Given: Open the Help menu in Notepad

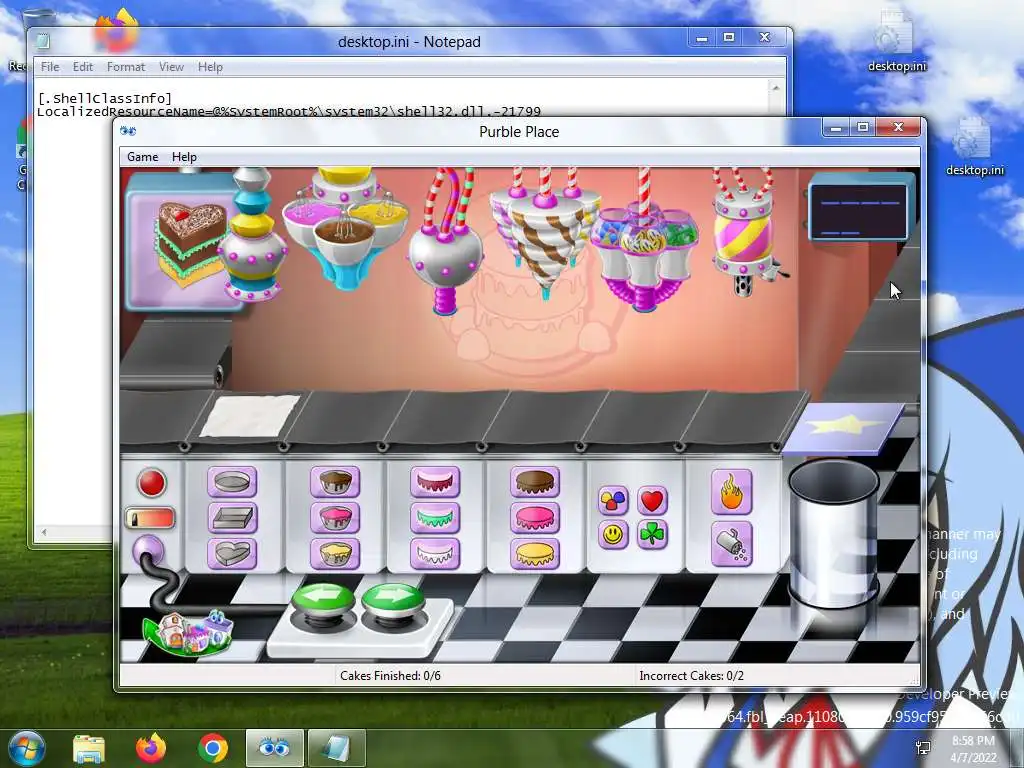Looking at the screenshot, I should pyautogui.click(x=210, y=67).
